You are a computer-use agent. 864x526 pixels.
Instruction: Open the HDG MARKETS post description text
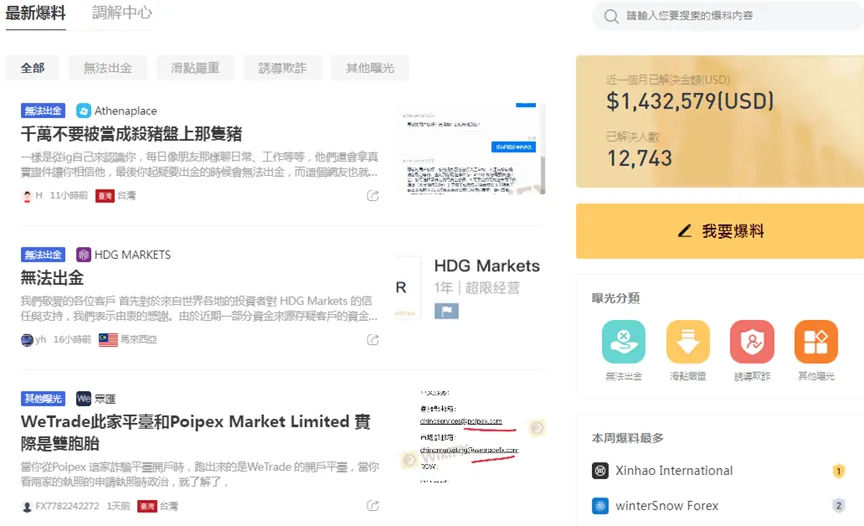pos(199,308)
